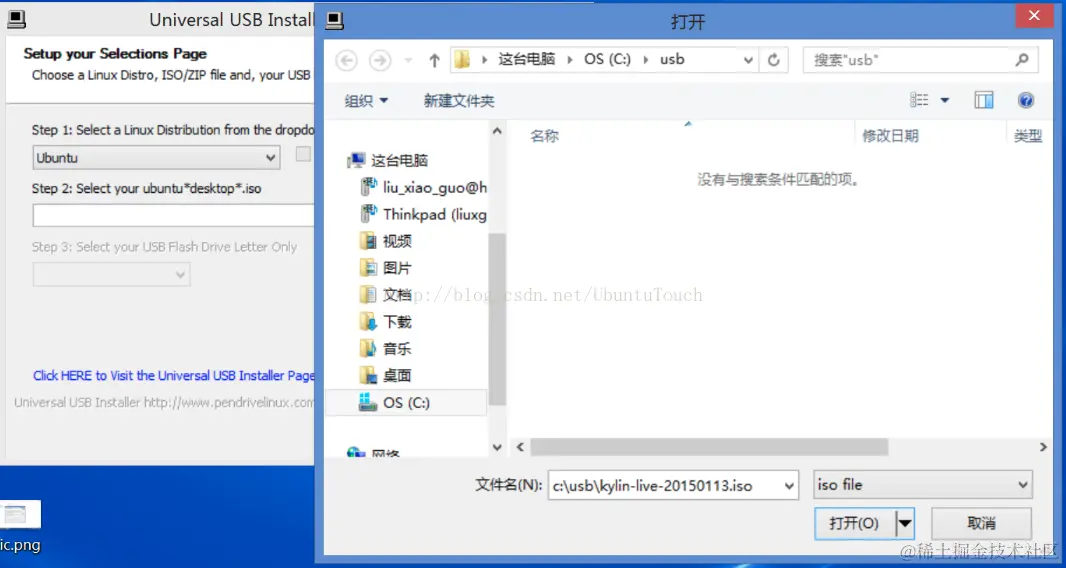Viewport: 1066px width, 568px height.
Task: Click the 下载 folder icon
Action: [368, 321]
